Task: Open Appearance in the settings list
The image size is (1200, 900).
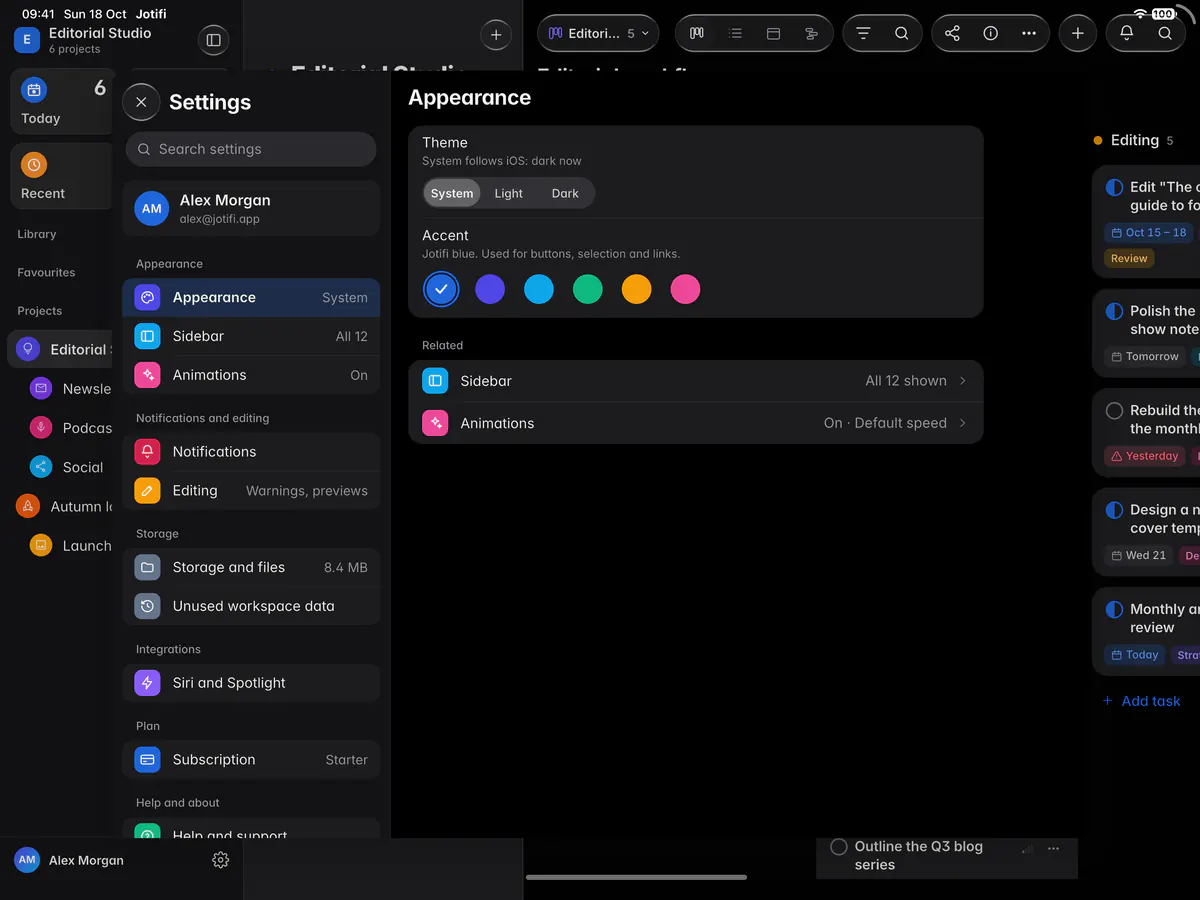Action: (x=251, y=297)
